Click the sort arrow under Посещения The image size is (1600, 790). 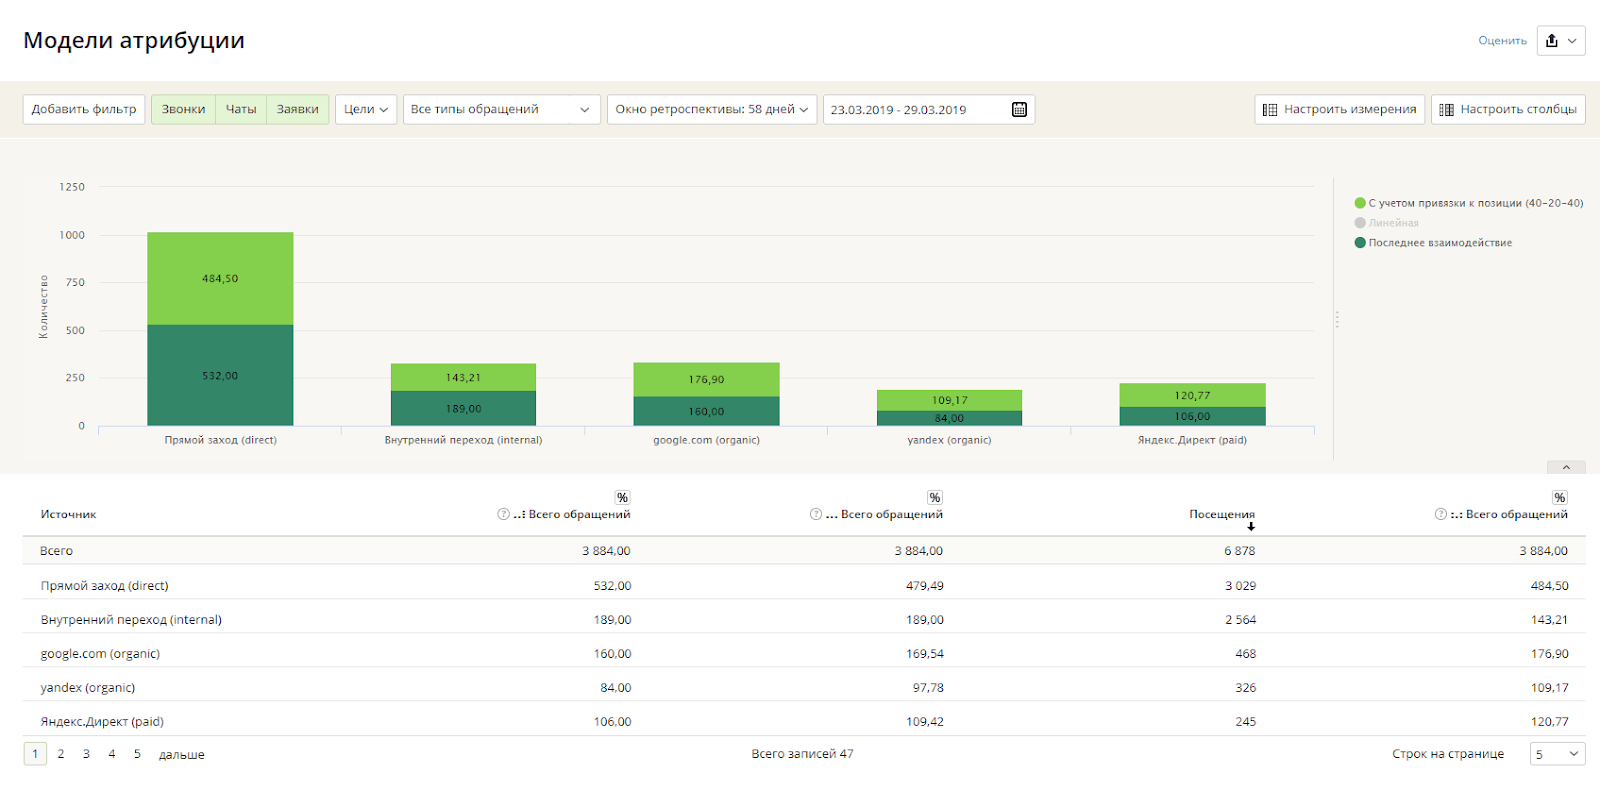click(x=1251, y=527)
